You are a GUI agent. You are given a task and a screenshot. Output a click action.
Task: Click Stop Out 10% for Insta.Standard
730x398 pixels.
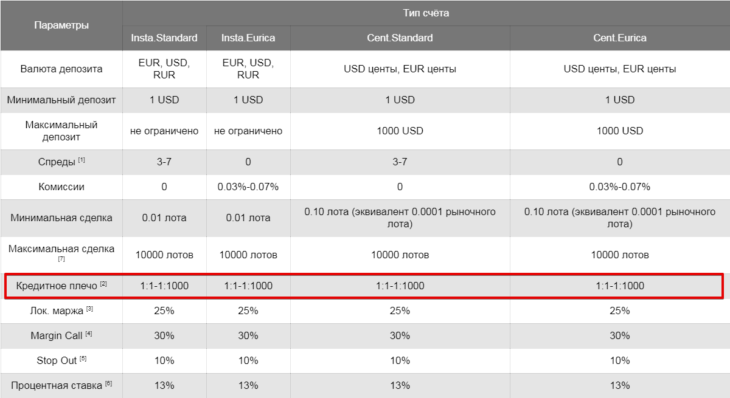164,360
